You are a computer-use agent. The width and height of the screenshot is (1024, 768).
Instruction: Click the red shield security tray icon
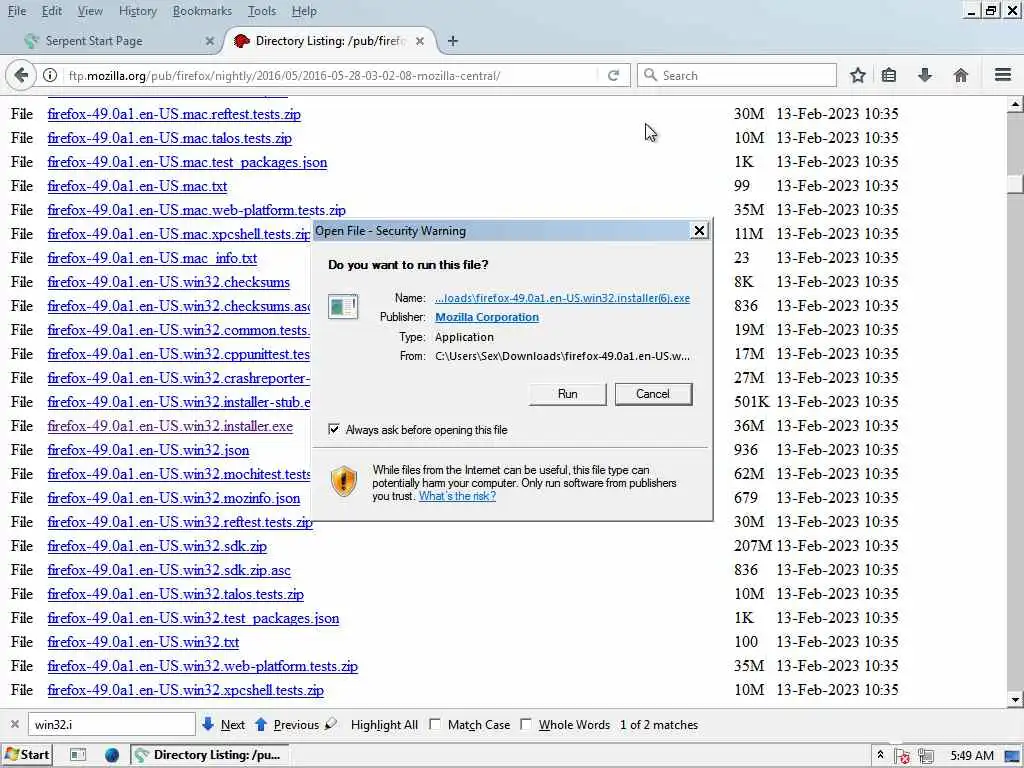(x=904, y=756)
